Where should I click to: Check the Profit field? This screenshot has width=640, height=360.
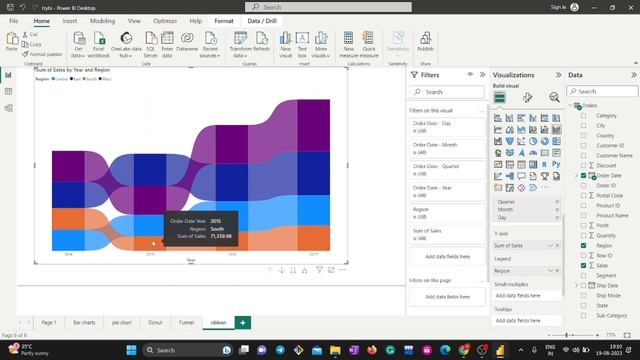(x=584, y=225)
